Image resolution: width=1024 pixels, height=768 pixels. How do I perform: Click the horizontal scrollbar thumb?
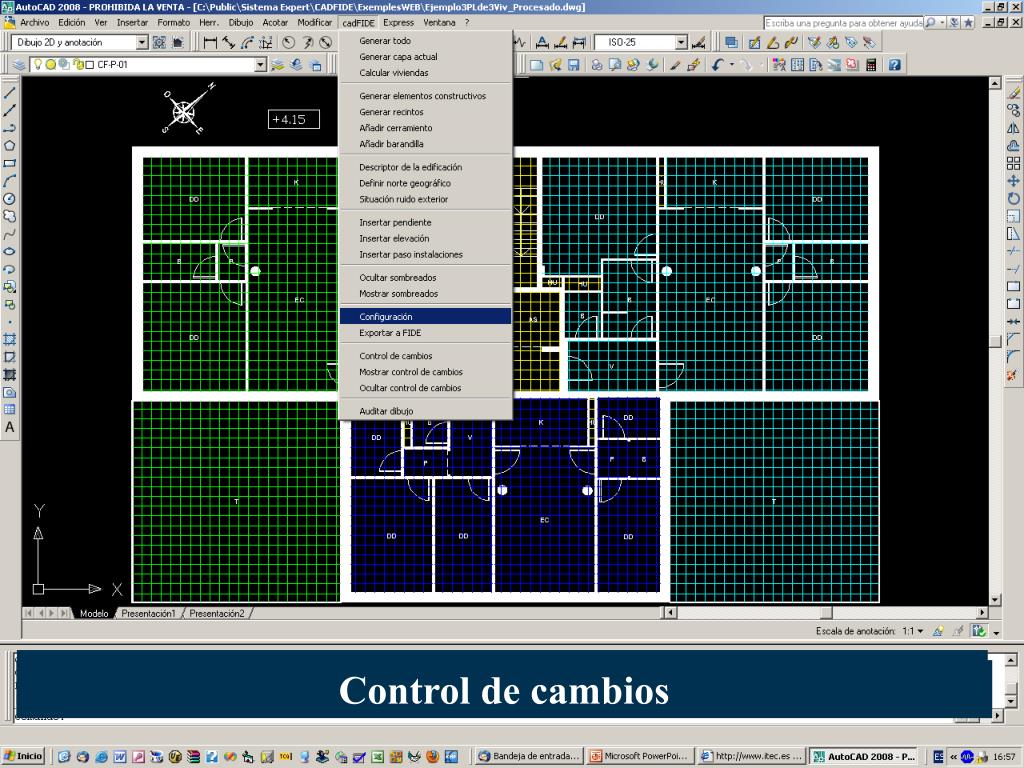coord(826,613)
